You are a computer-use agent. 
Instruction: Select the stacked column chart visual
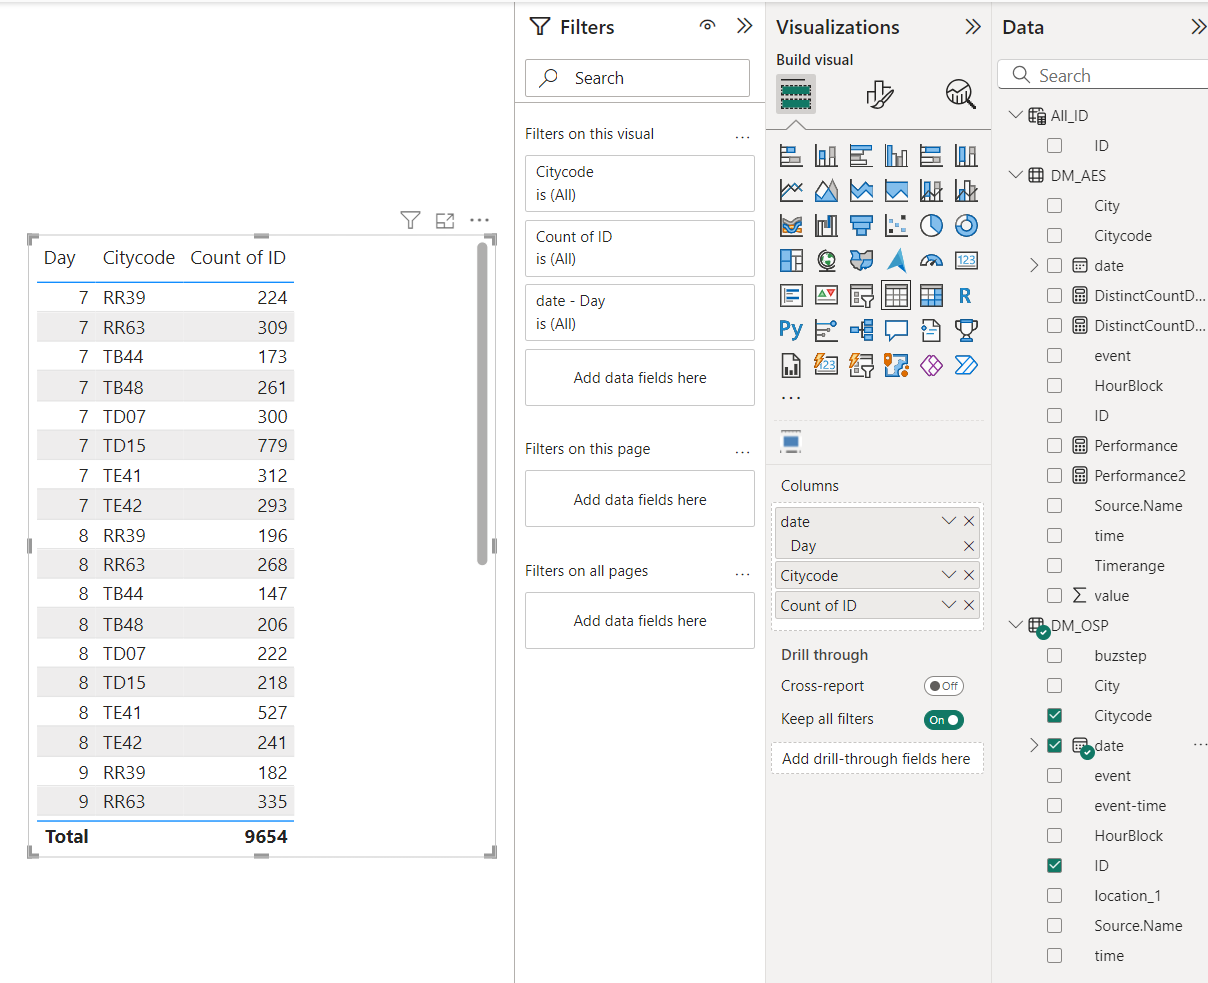click(x=826, y=156)
